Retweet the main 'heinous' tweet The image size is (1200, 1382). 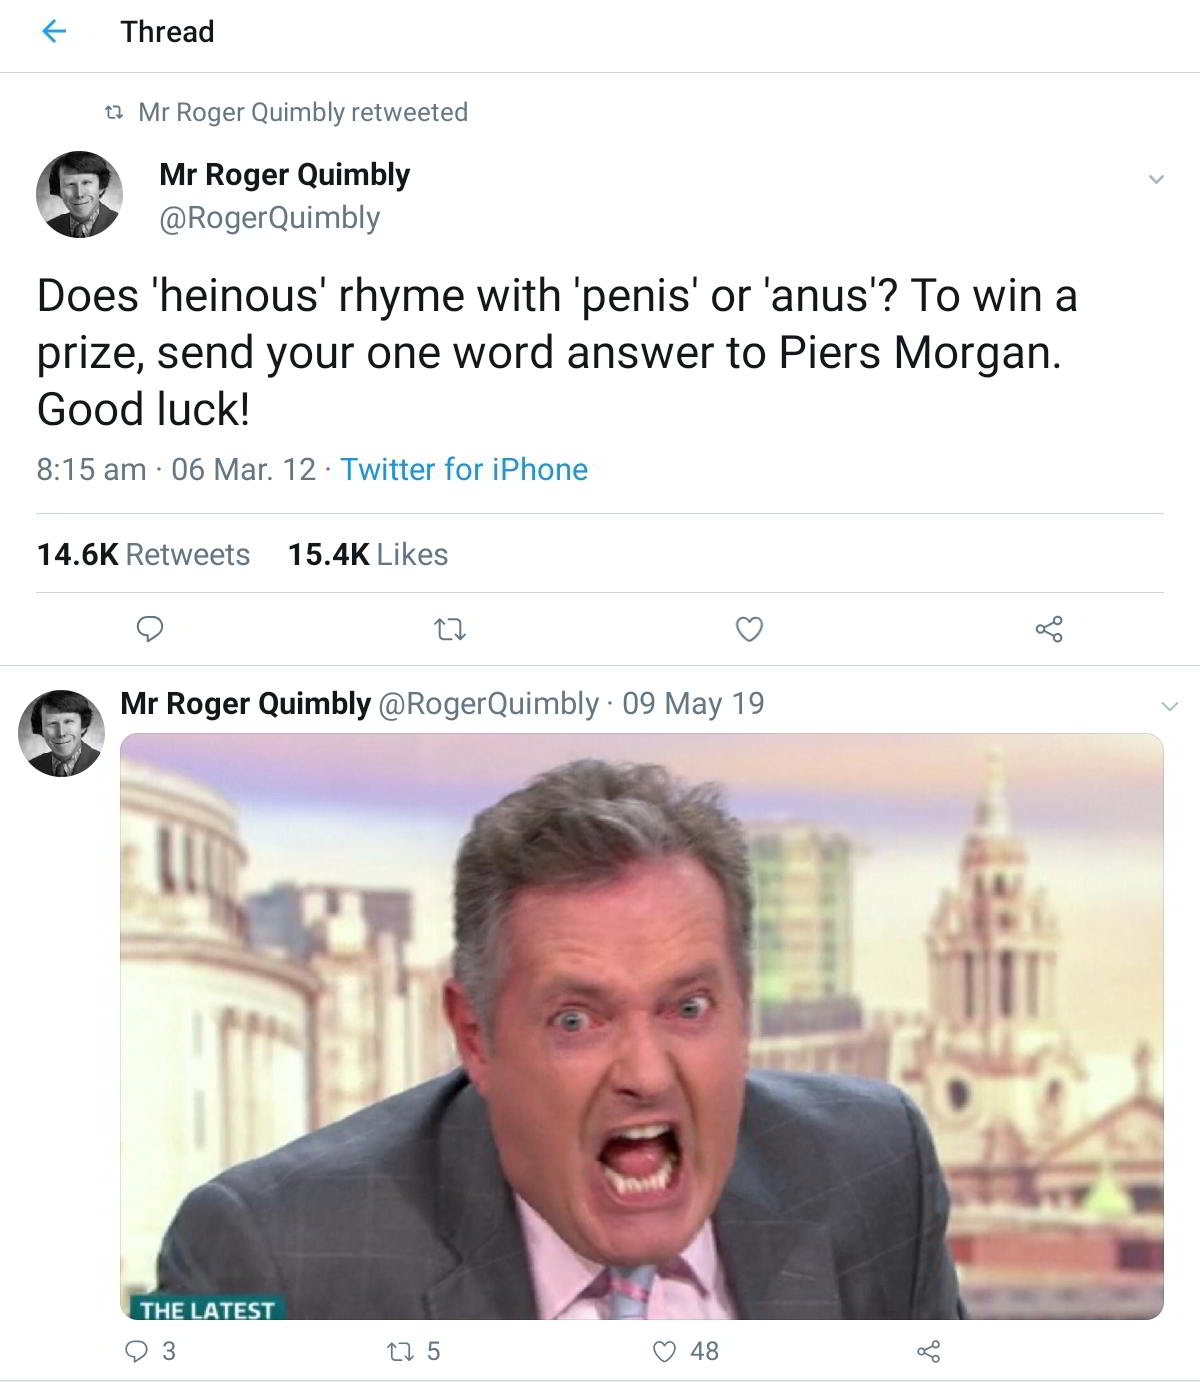(451, 629)
